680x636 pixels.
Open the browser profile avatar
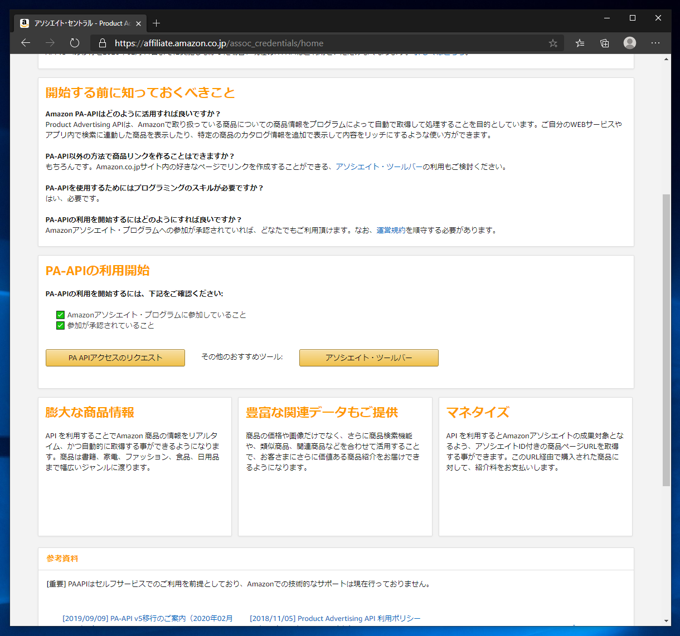point(630,43)
